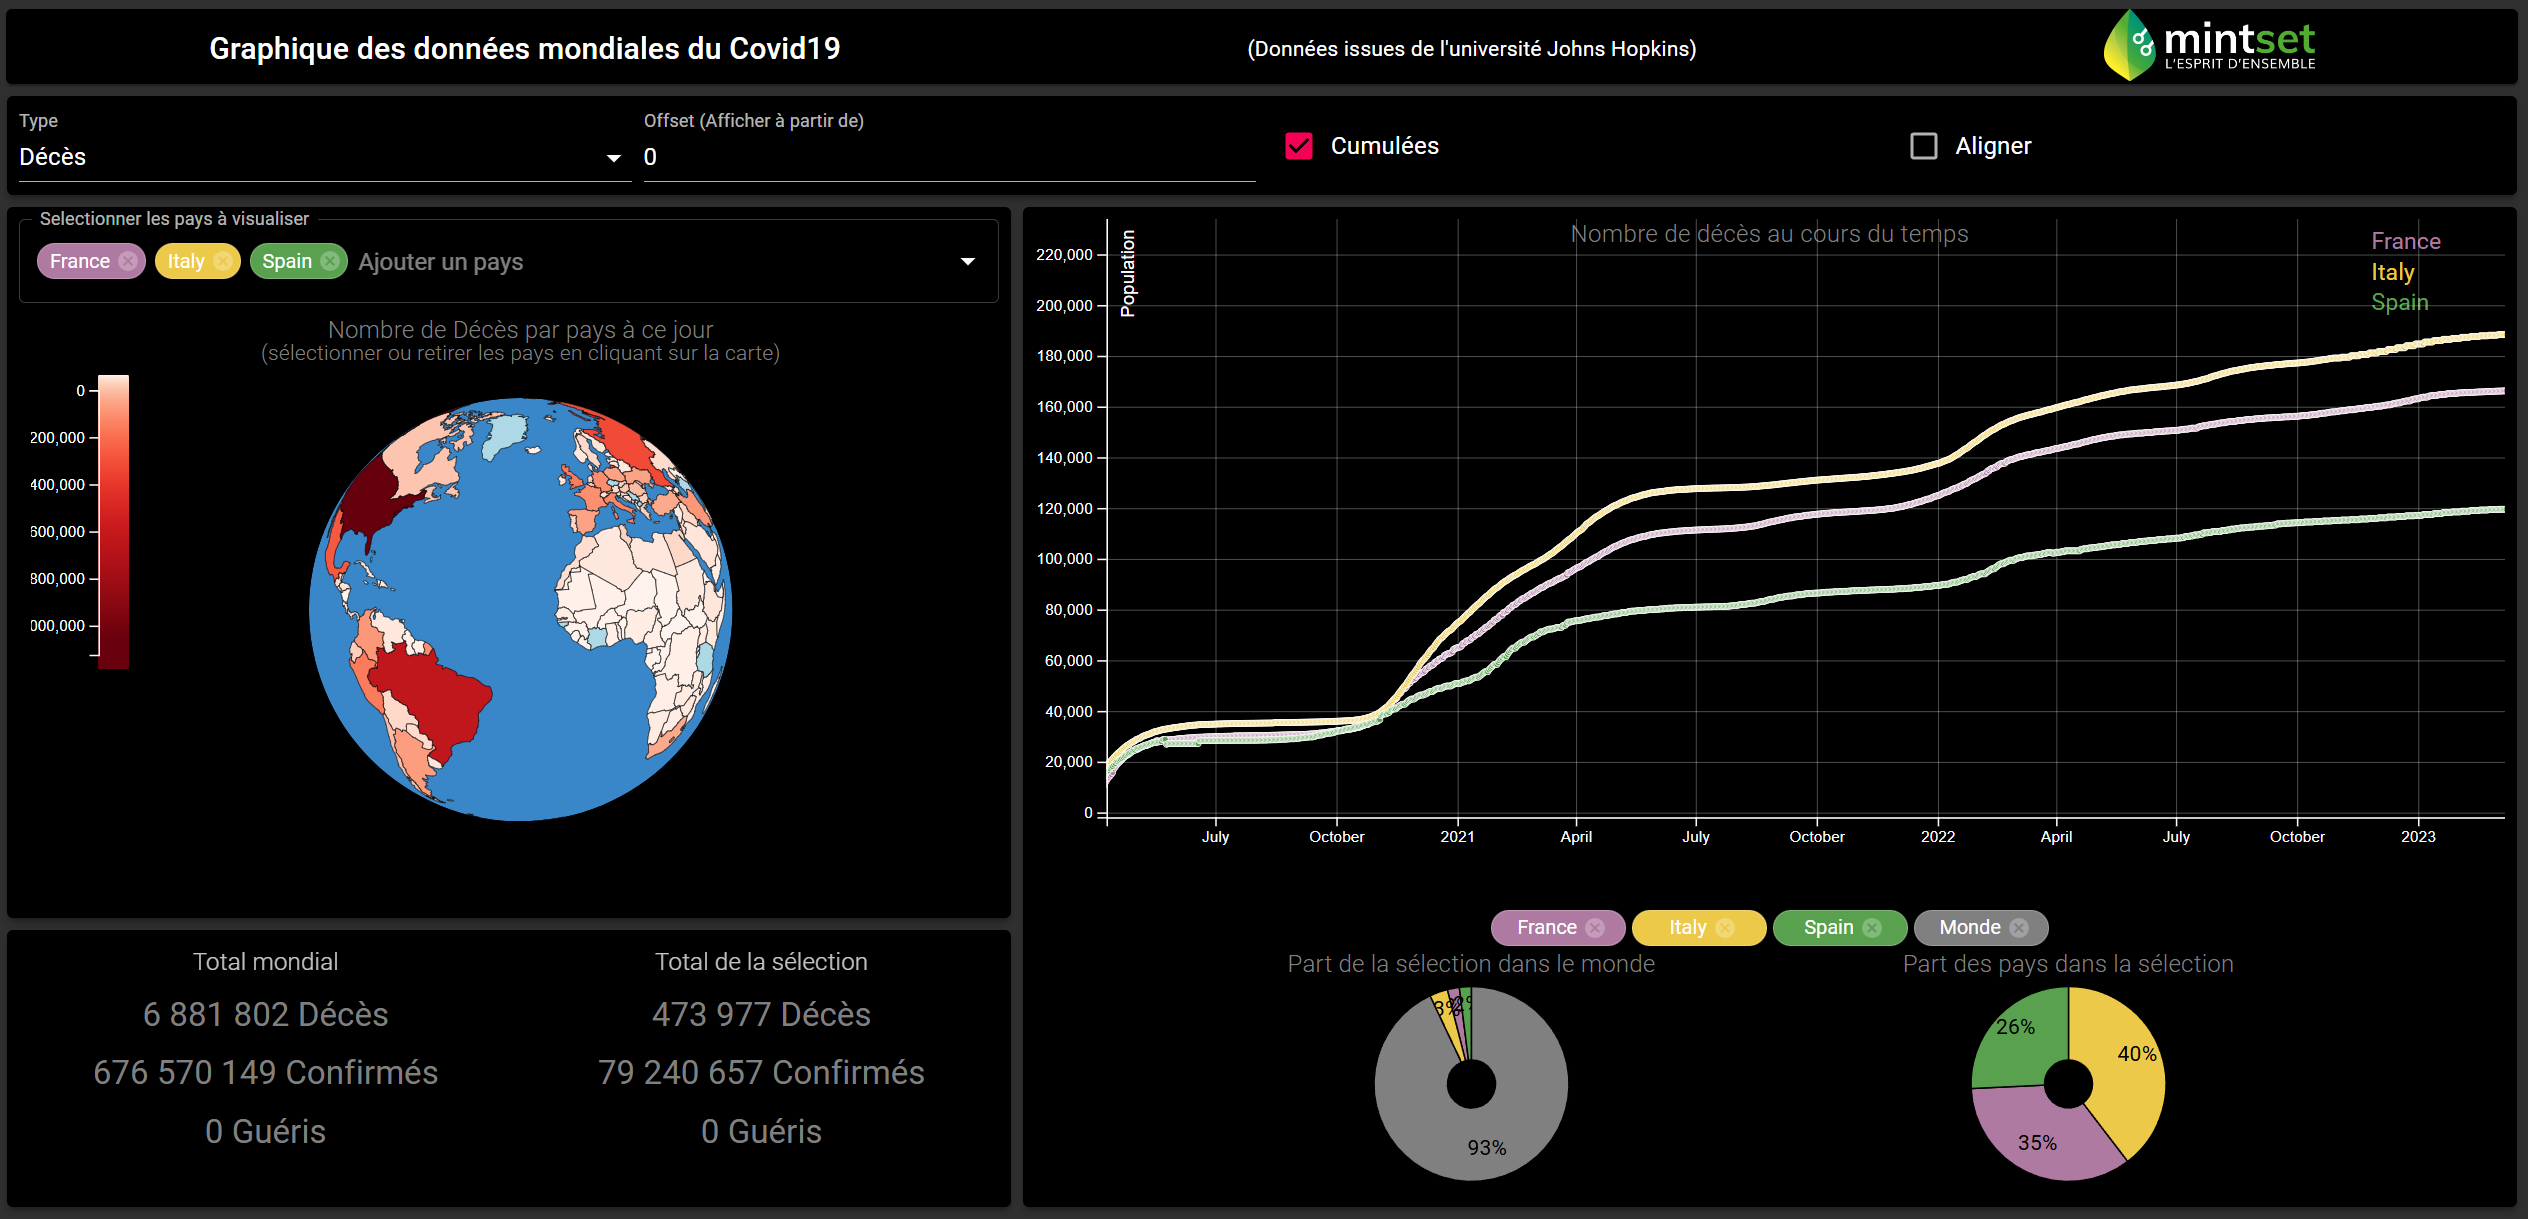2528x1219 pixels.
Task: Click the red color scale legend bar
Action: [x=113, y=520]
